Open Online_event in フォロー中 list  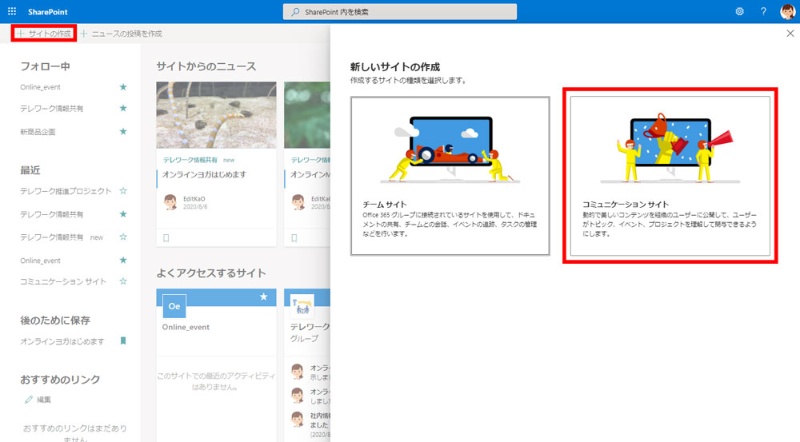click(40, 87)
